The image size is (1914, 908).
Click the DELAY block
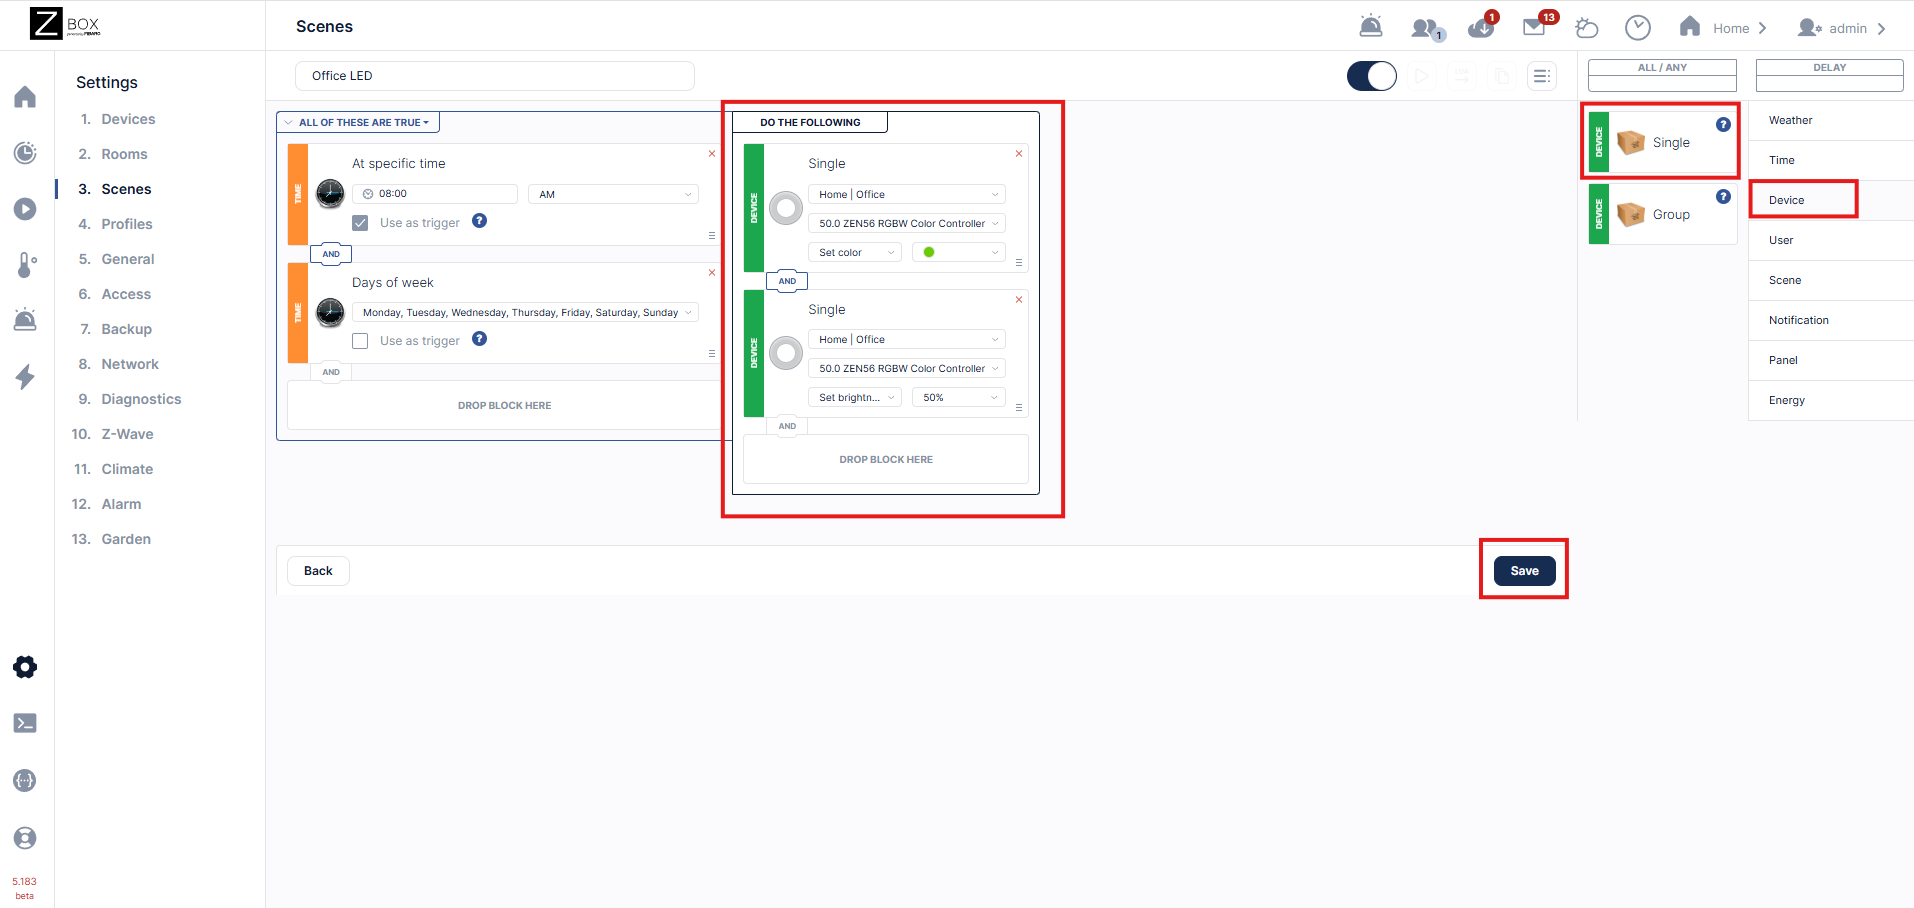tap(1830, 75)
